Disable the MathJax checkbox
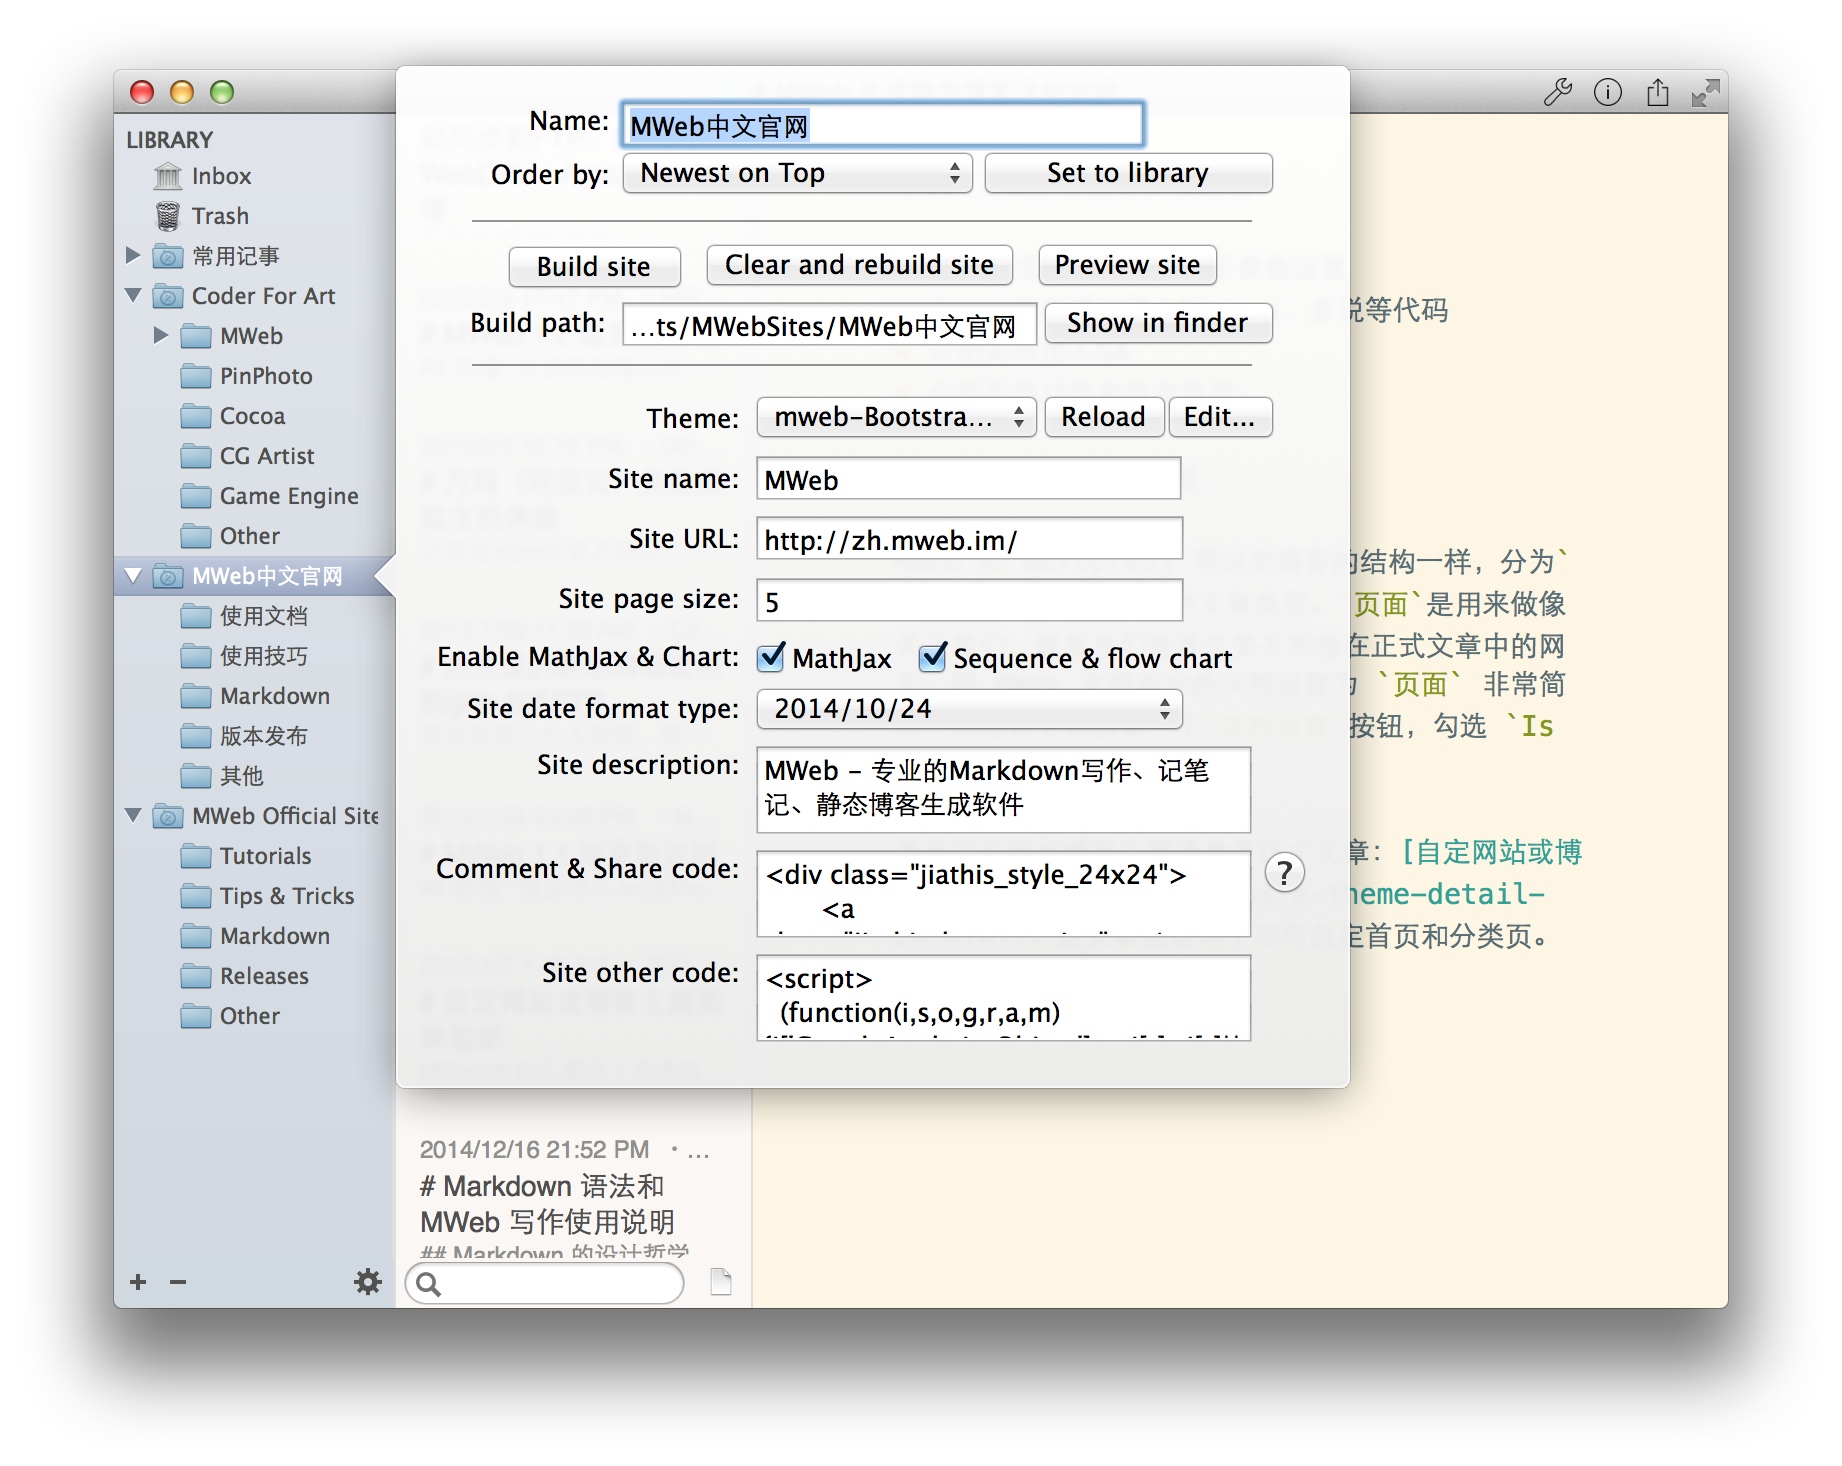 [x=770, y=657]
